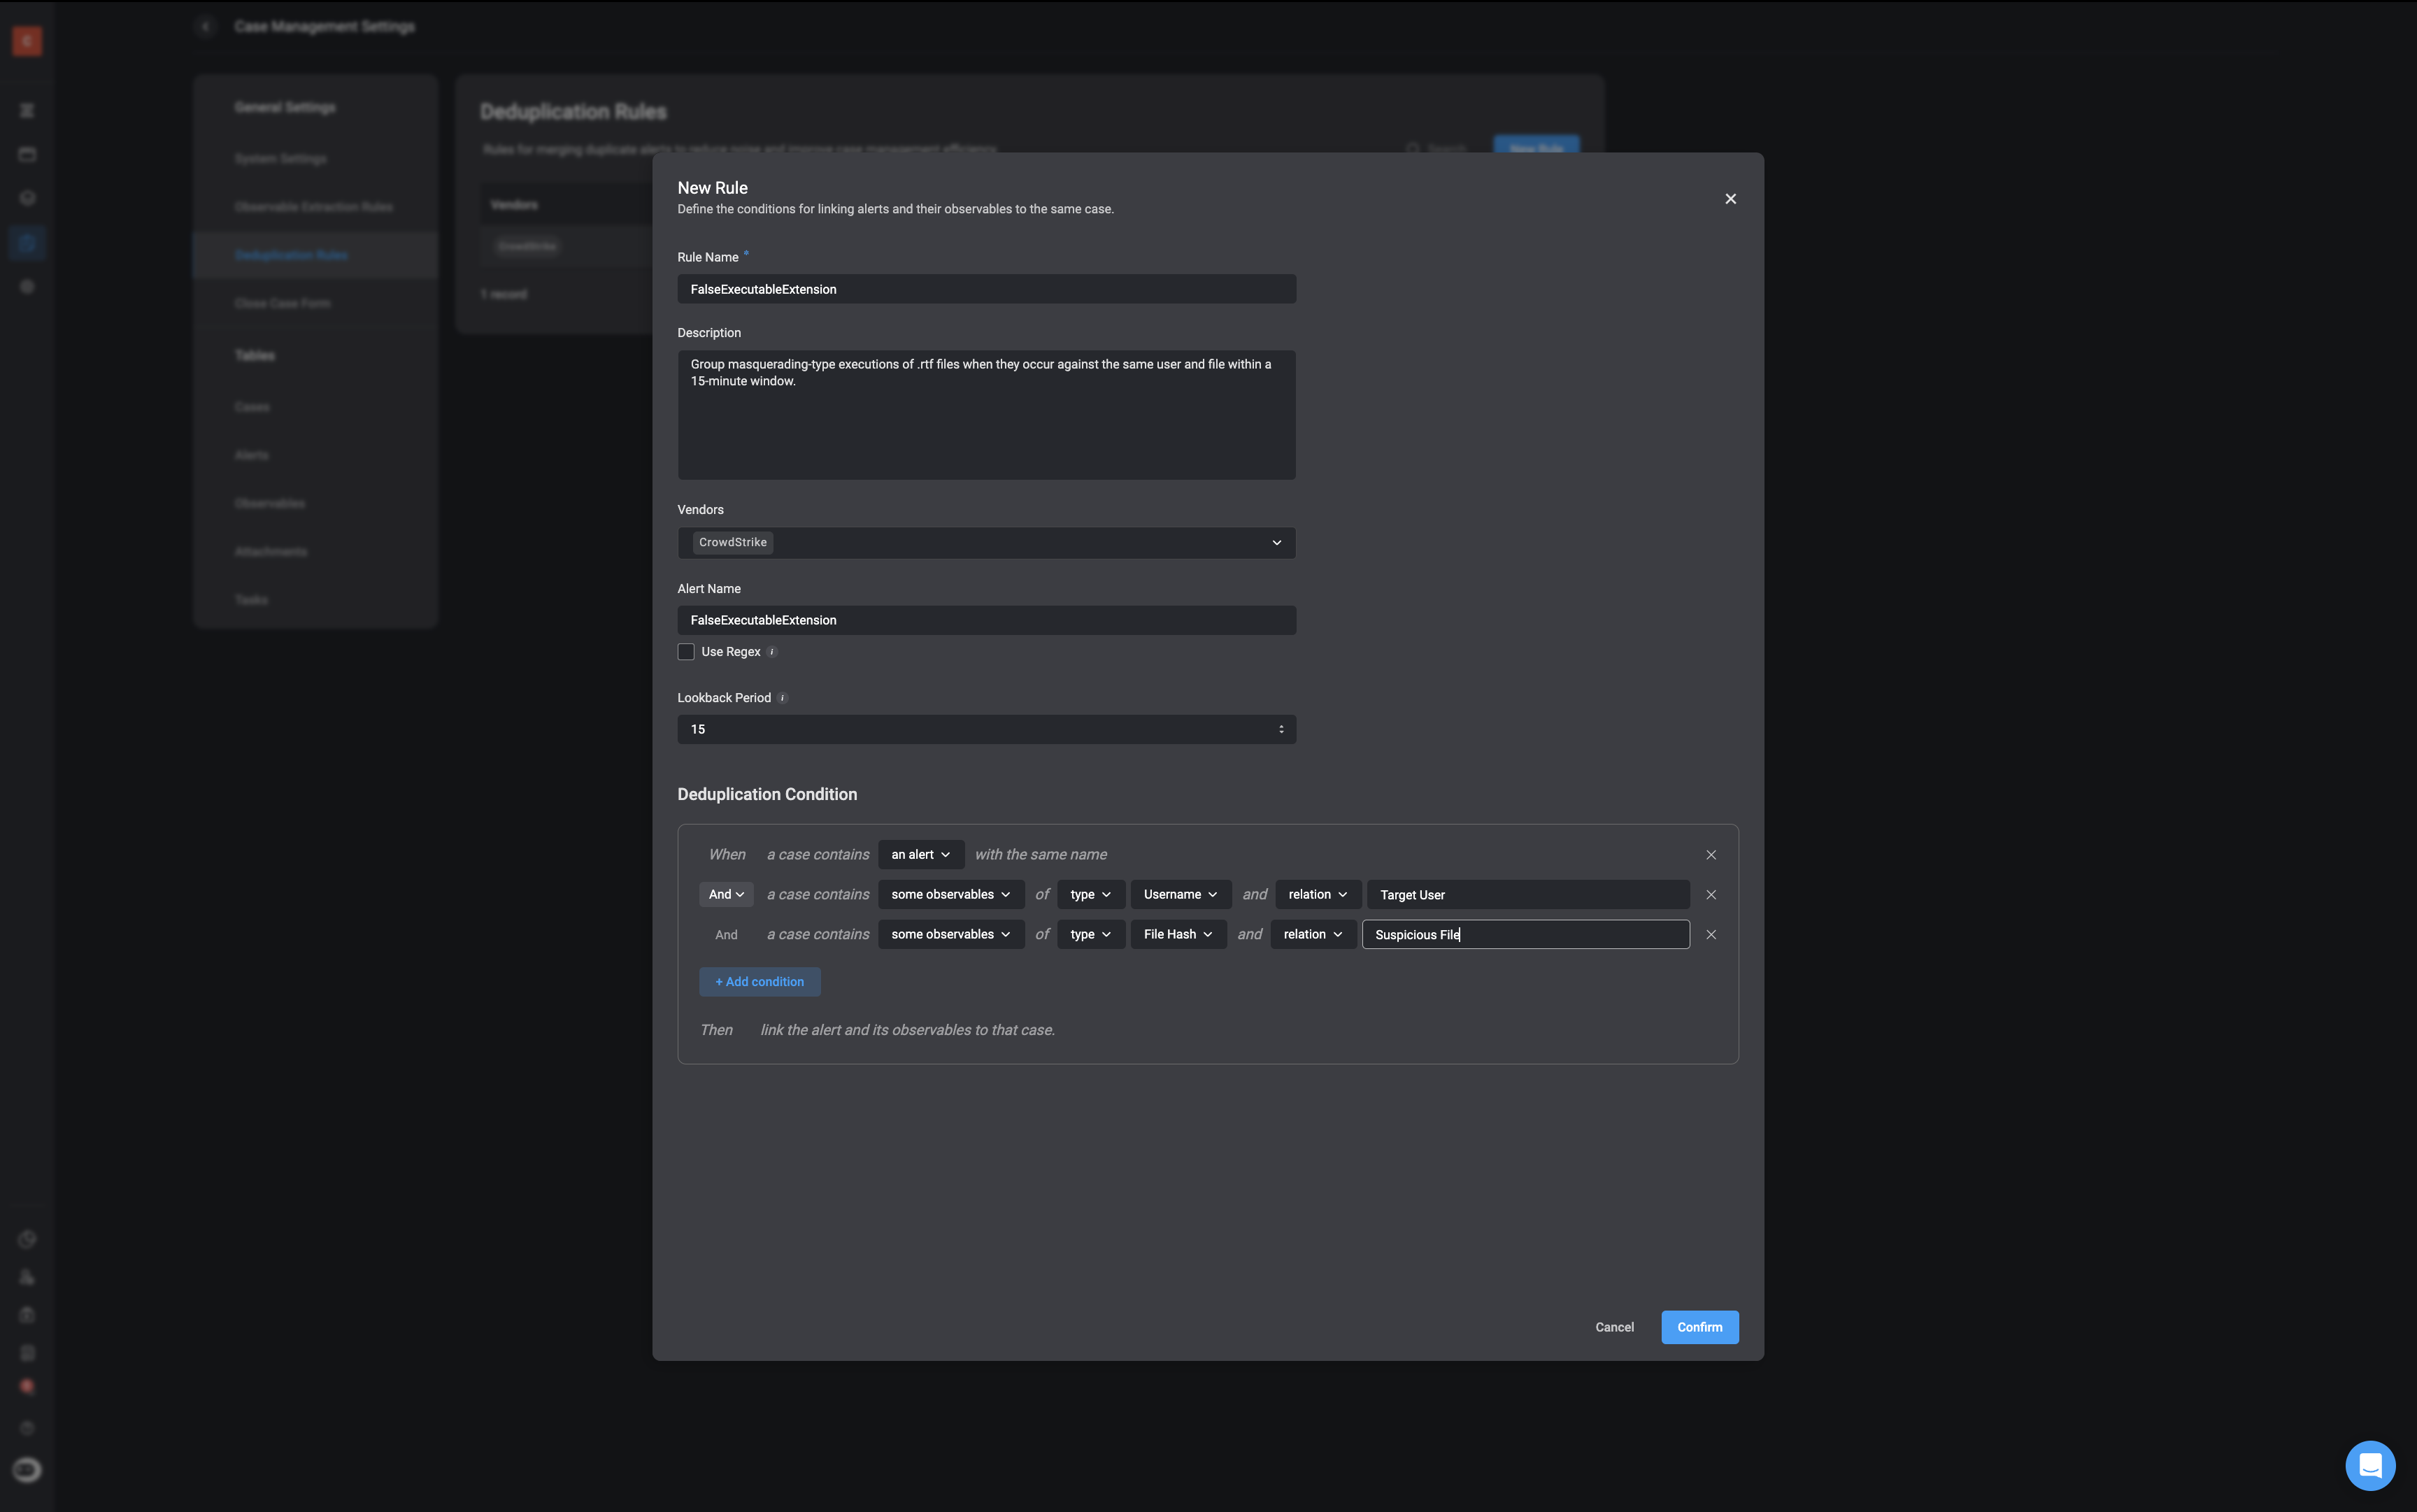Enable the Use Regex checkbox
Image resolution: width=2417 pixels, height=1512 pixels.
pyautogui.click(x=686, y=652)
